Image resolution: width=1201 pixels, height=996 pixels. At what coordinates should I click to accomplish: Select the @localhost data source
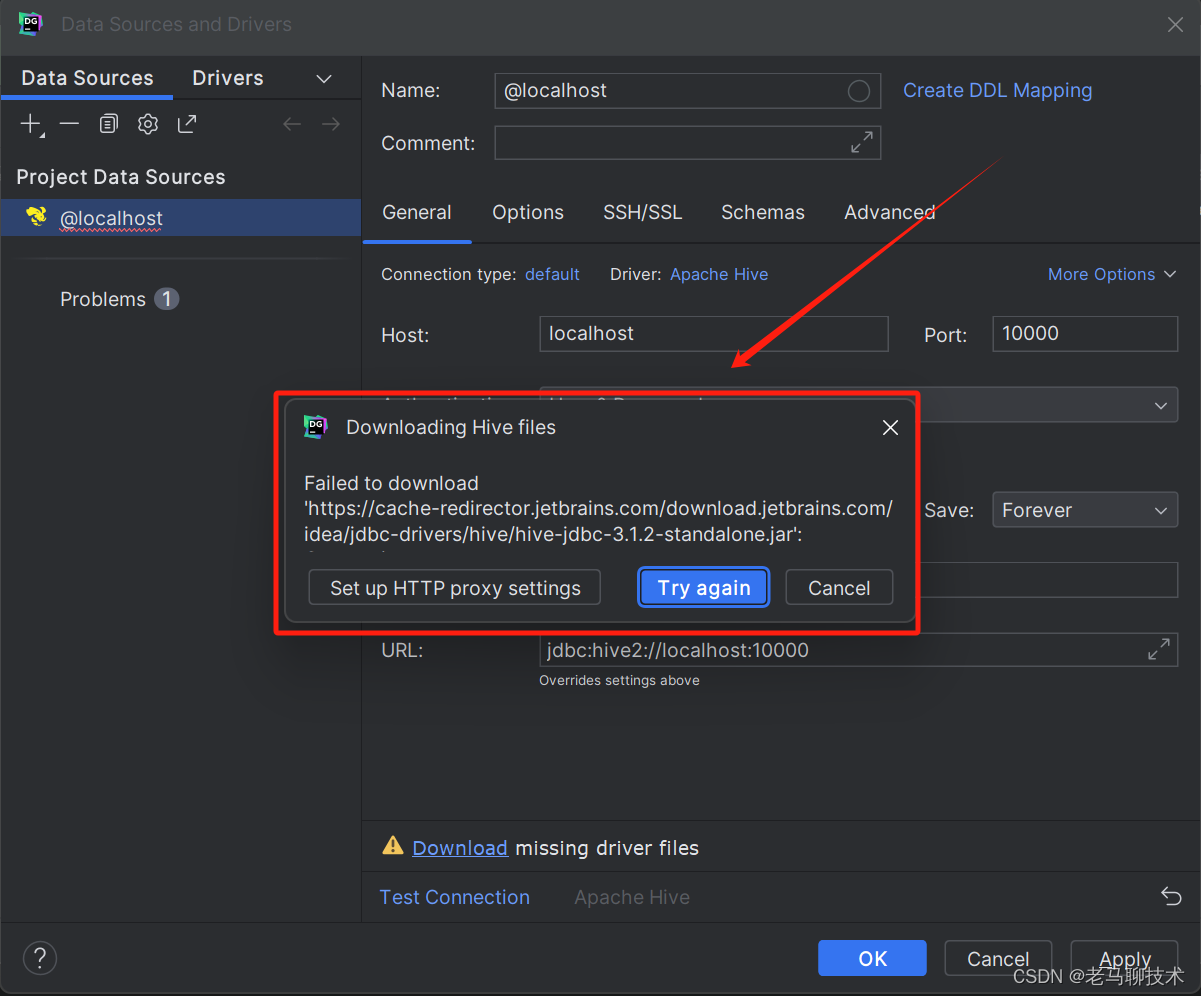(x=181, y=218)
